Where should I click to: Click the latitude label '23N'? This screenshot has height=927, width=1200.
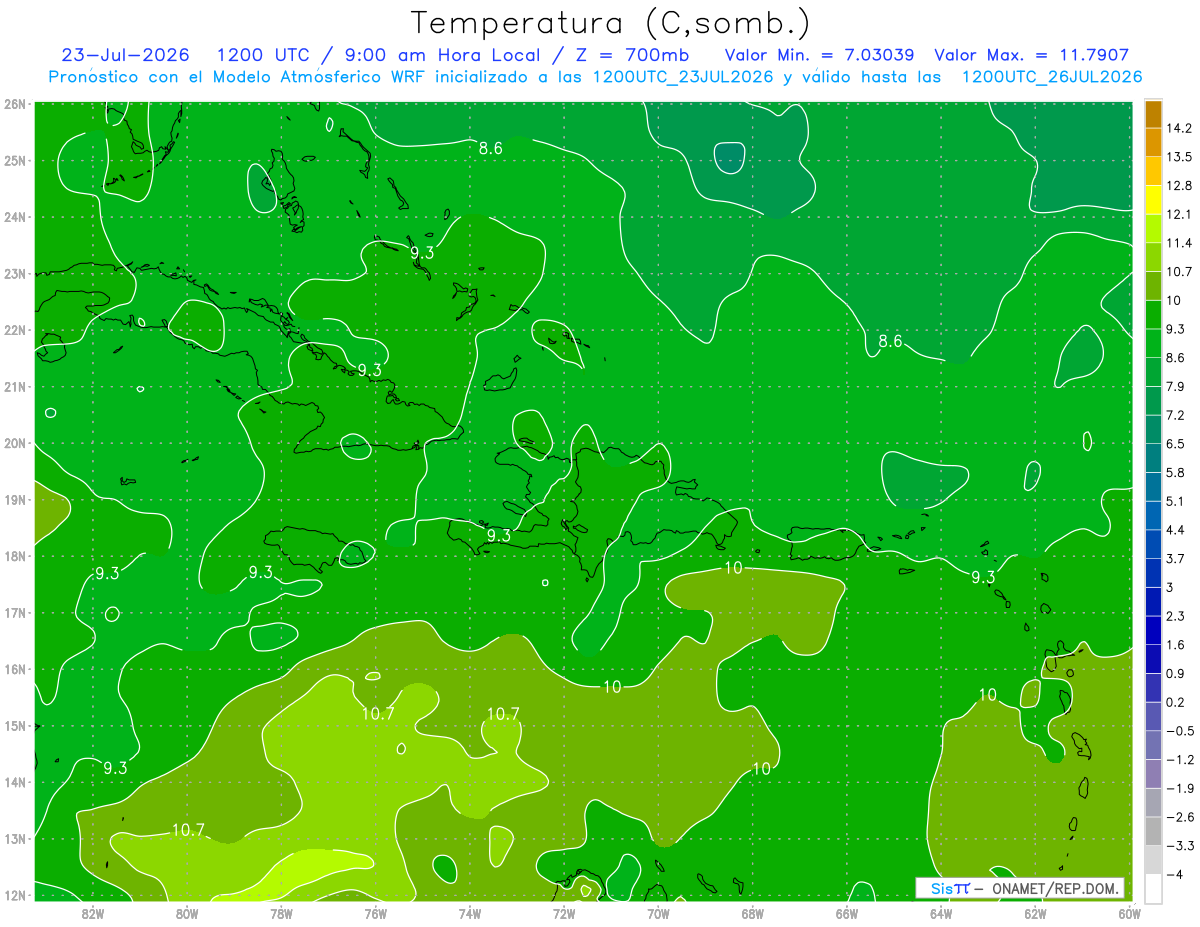15,273
